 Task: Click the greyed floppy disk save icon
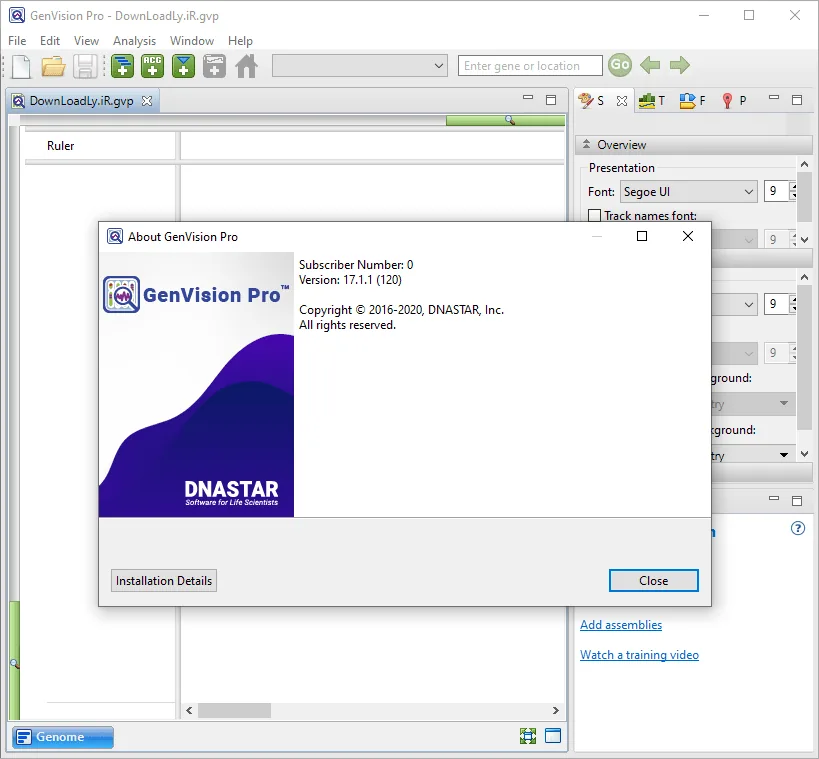[x=85, y=66]
